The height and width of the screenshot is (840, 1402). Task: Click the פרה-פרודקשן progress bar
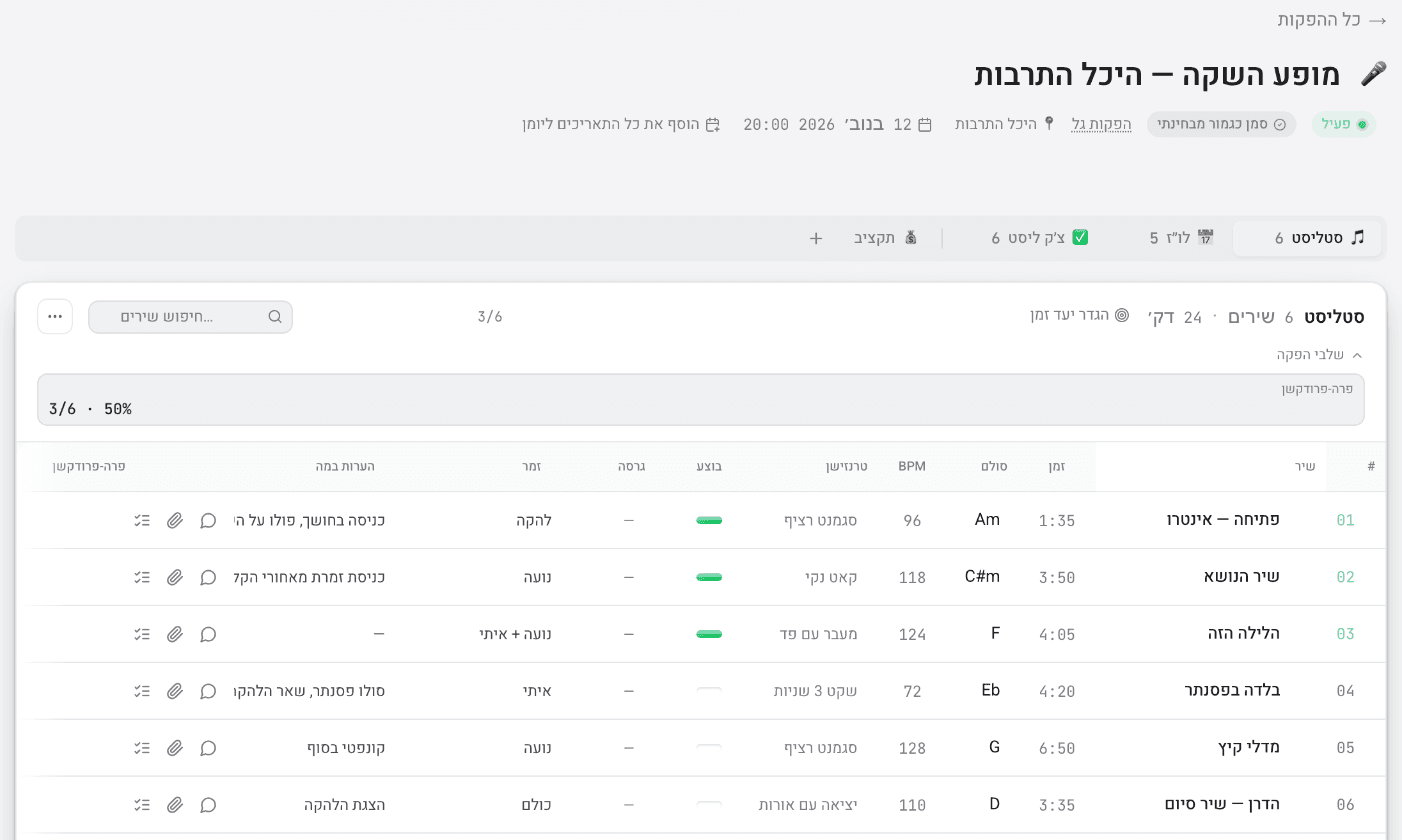click(701, 400)
